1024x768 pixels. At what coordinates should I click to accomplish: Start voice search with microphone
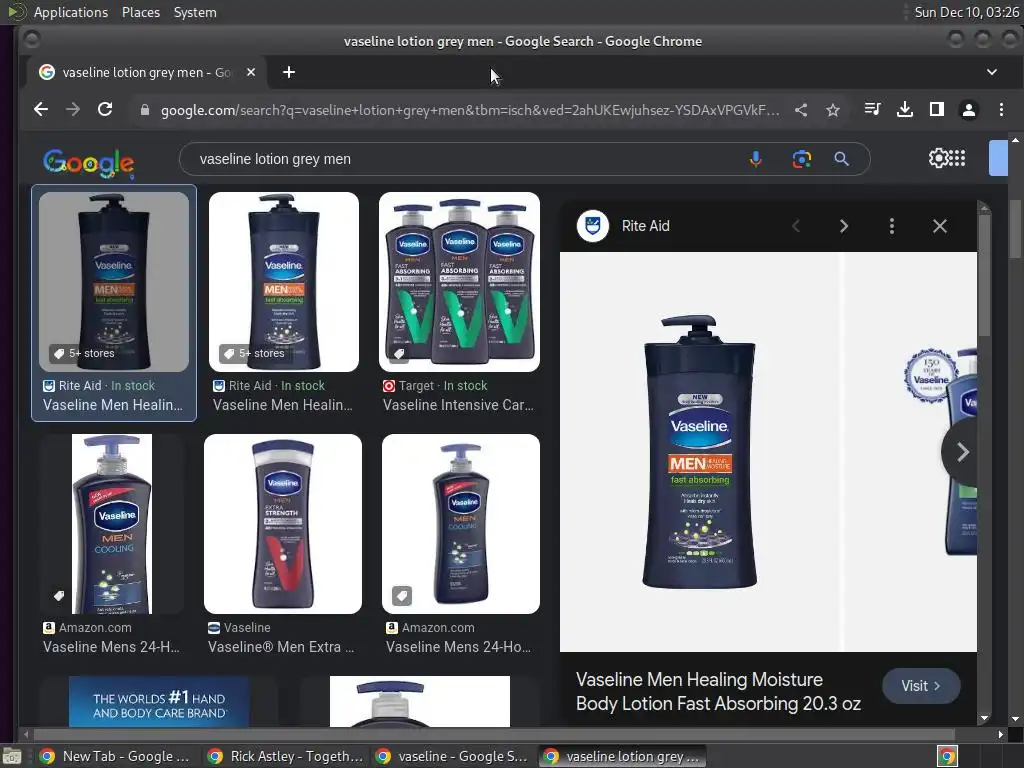point(756,159)
